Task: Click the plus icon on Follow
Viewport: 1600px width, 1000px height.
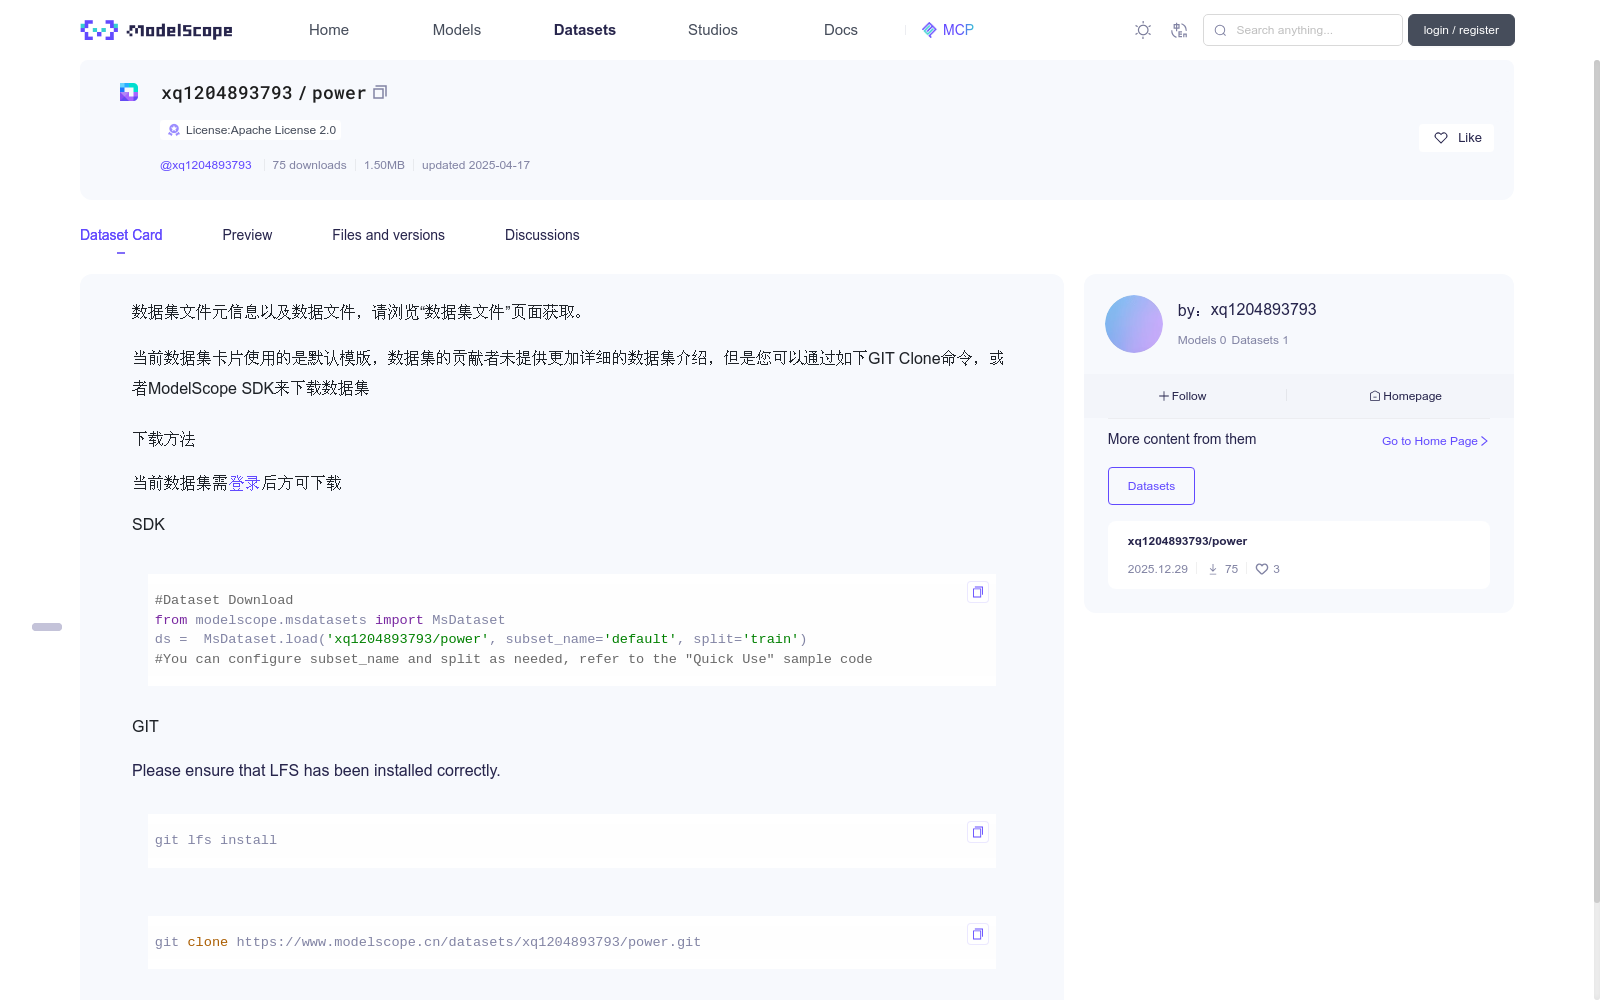Action: (1164, 396)
